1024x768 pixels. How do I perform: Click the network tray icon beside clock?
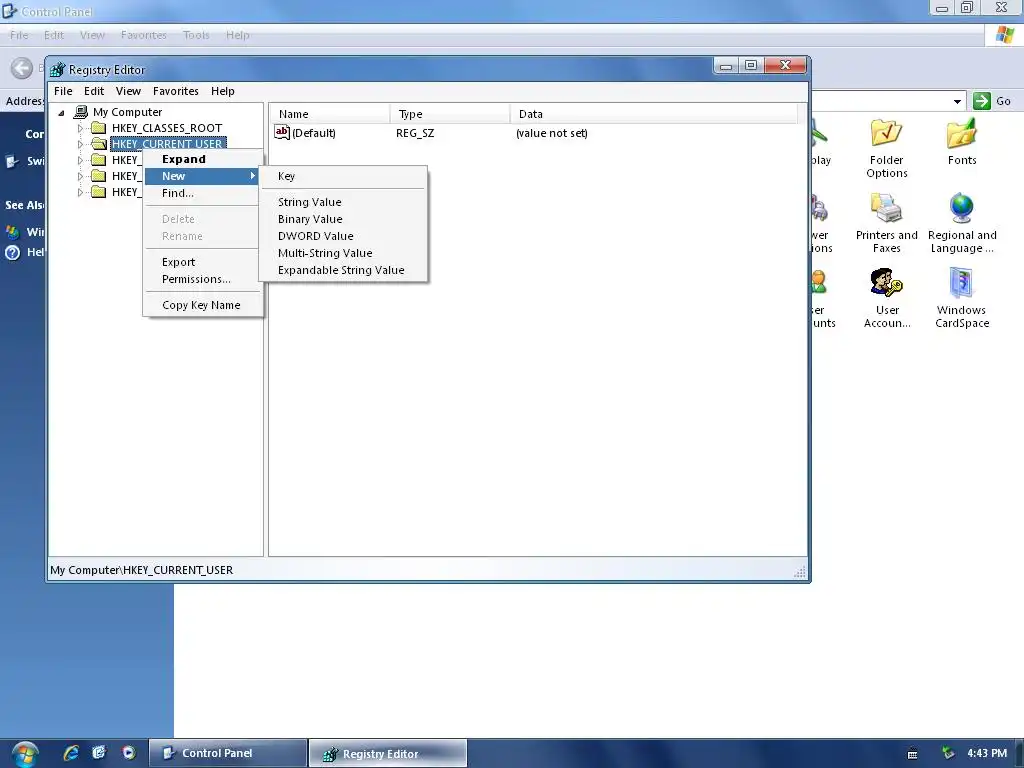point(948,754)
